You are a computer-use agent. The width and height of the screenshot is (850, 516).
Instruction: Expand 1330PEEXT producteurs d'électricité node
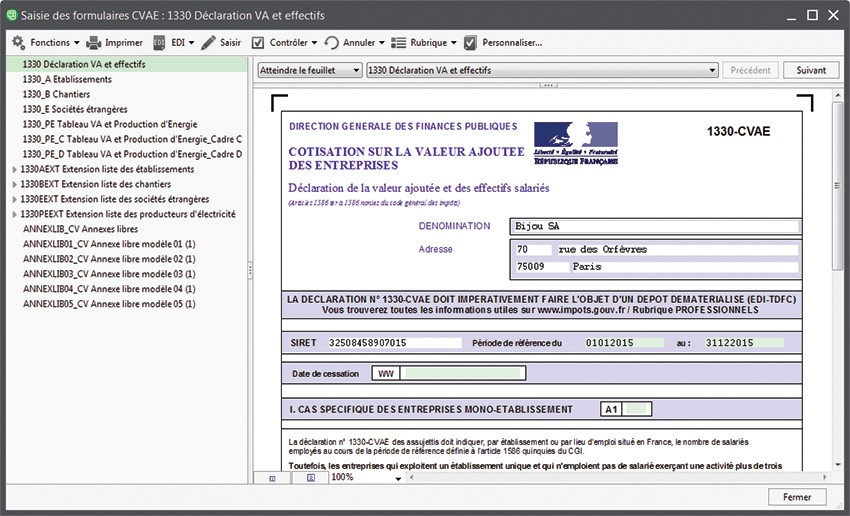(x=13, y=214)
